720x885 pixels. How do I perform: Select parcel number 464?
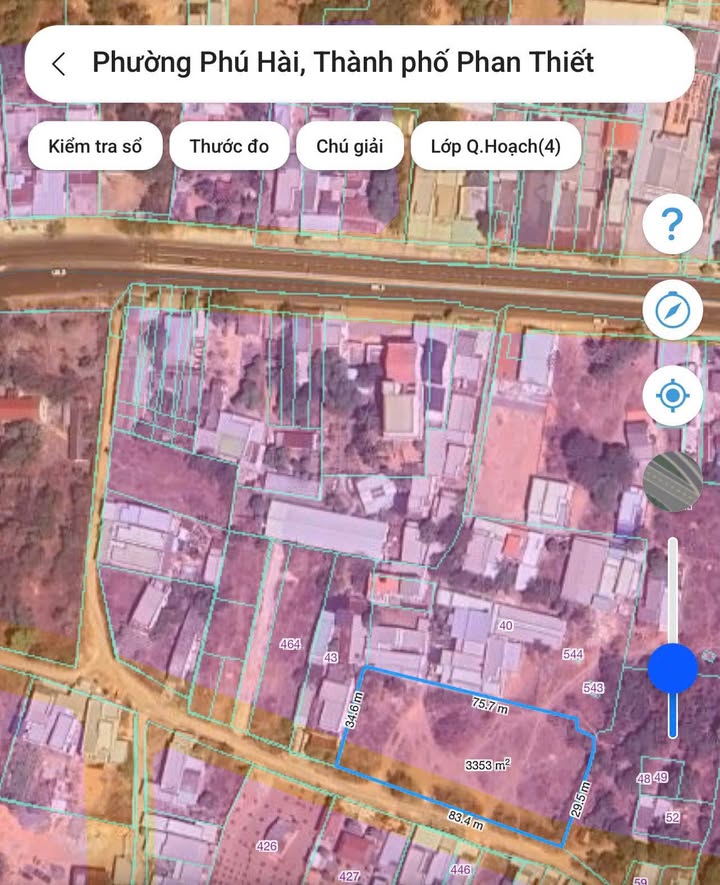click(x=290, y=644)
